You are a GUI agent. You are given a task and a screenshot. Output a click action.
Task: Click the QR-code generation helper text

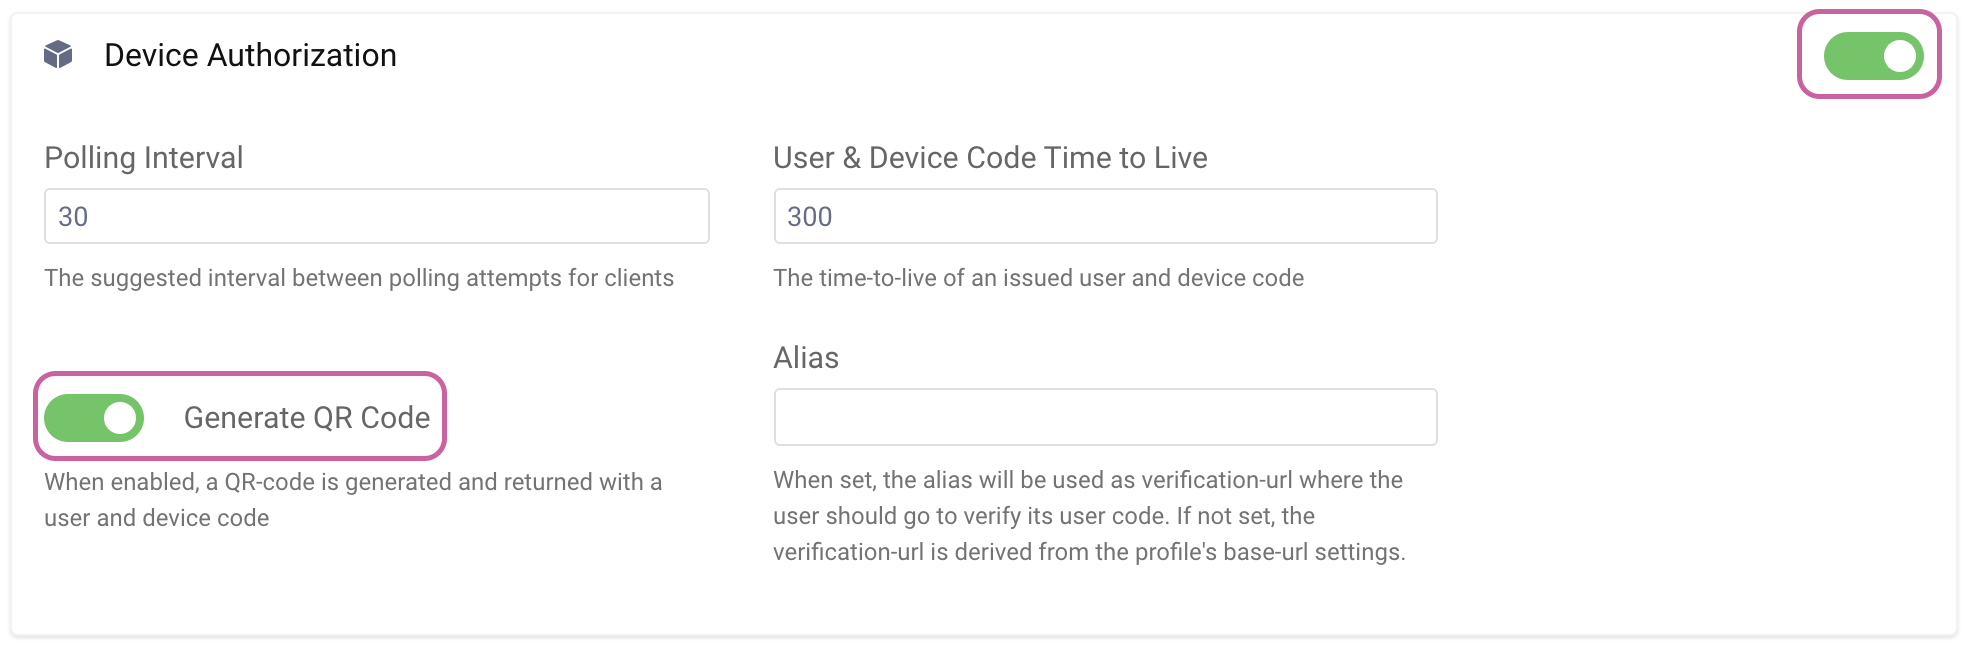coord(352,499)
